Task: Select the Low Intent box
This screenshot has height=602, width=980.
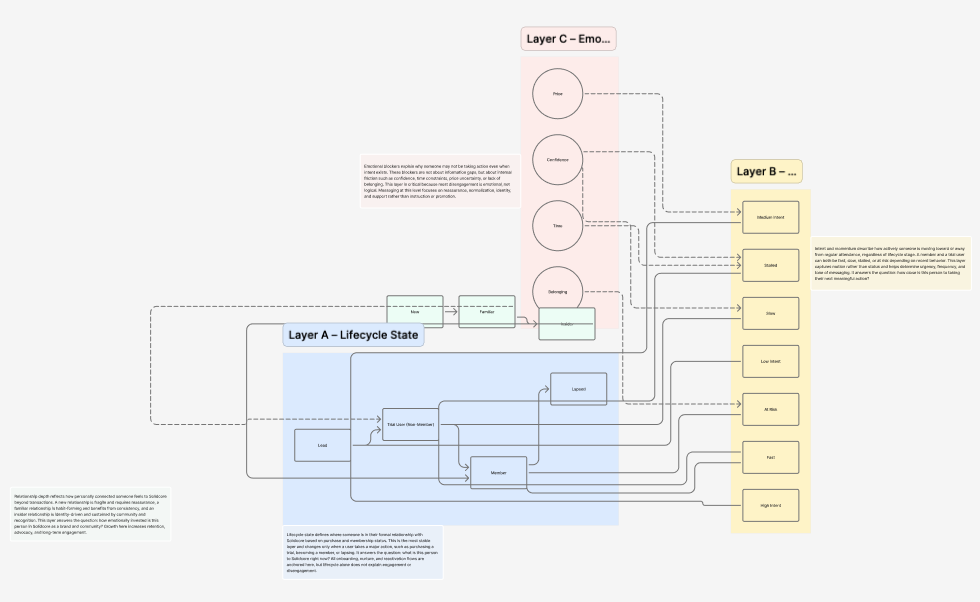Action: click(771, 361)
